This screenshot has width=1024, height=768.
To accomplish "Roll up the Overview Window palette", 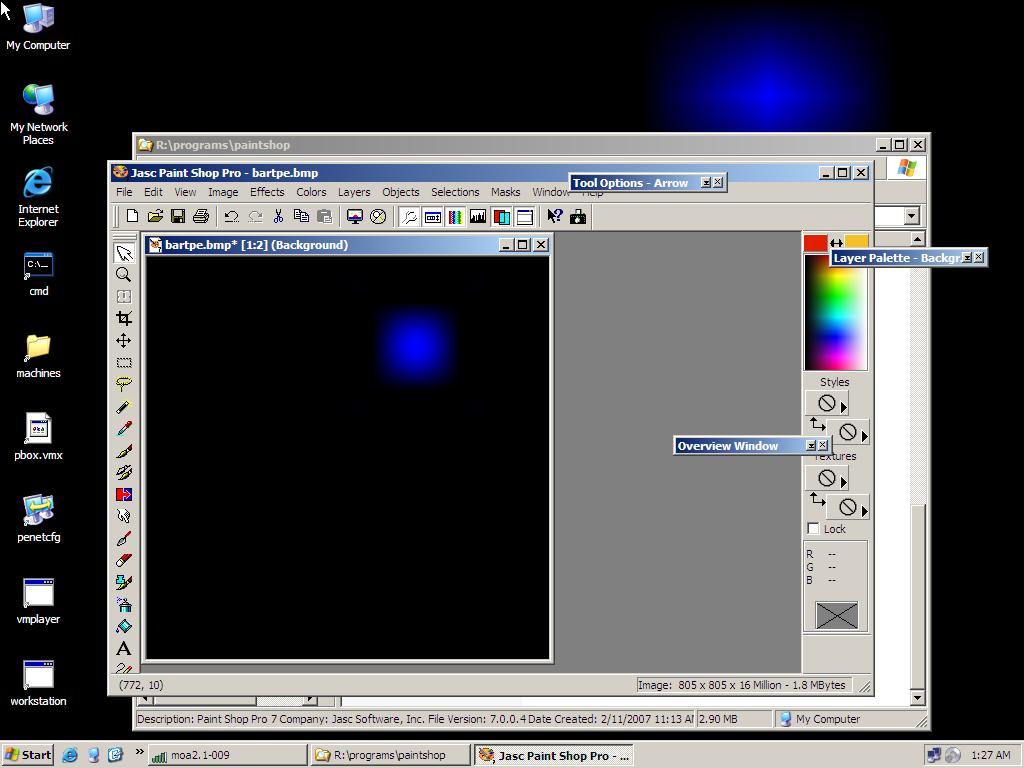I will (x=811, y=446).
